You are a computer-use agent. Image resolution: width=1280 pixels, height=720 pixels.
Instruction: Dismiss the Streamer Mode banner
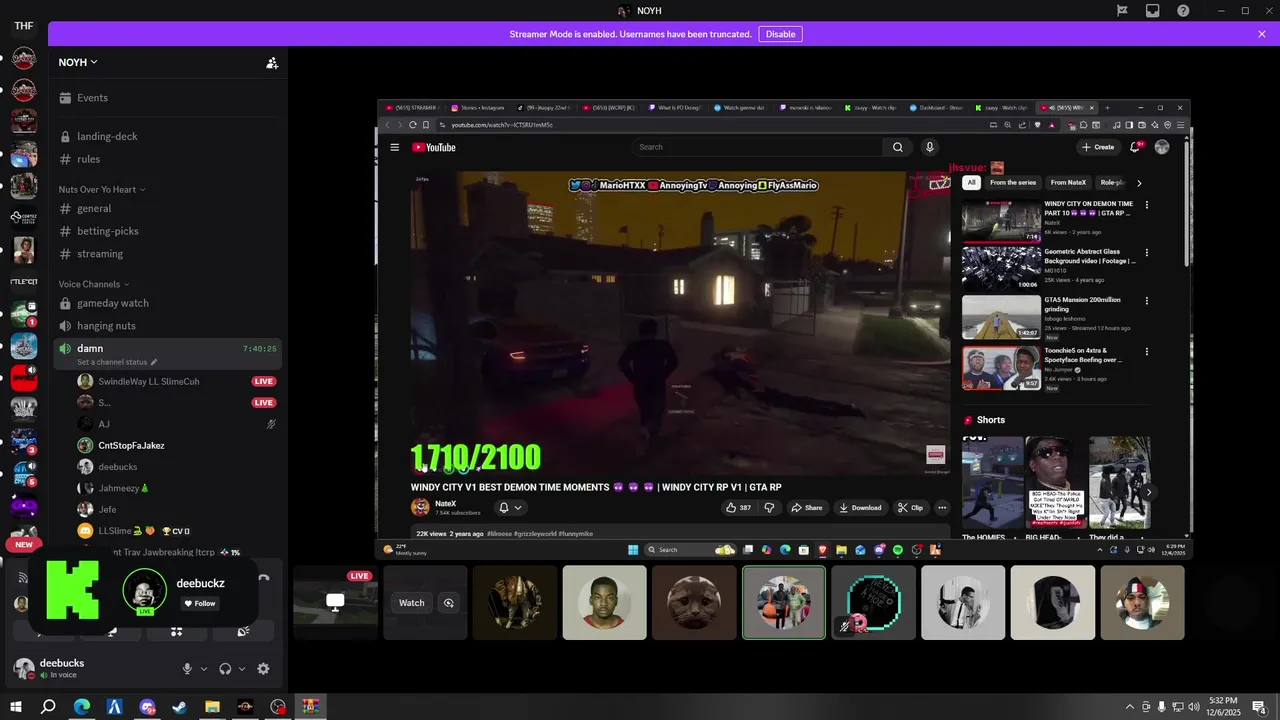click(1262, 34)
